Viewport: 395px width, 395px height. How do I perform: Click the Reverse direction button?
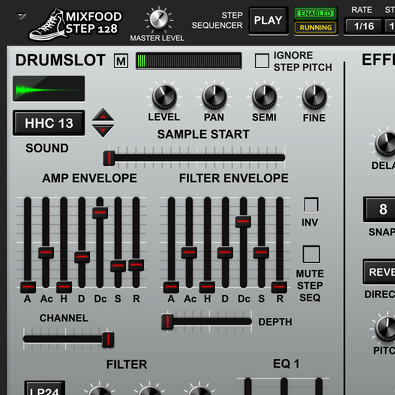(x=379, y=272)
